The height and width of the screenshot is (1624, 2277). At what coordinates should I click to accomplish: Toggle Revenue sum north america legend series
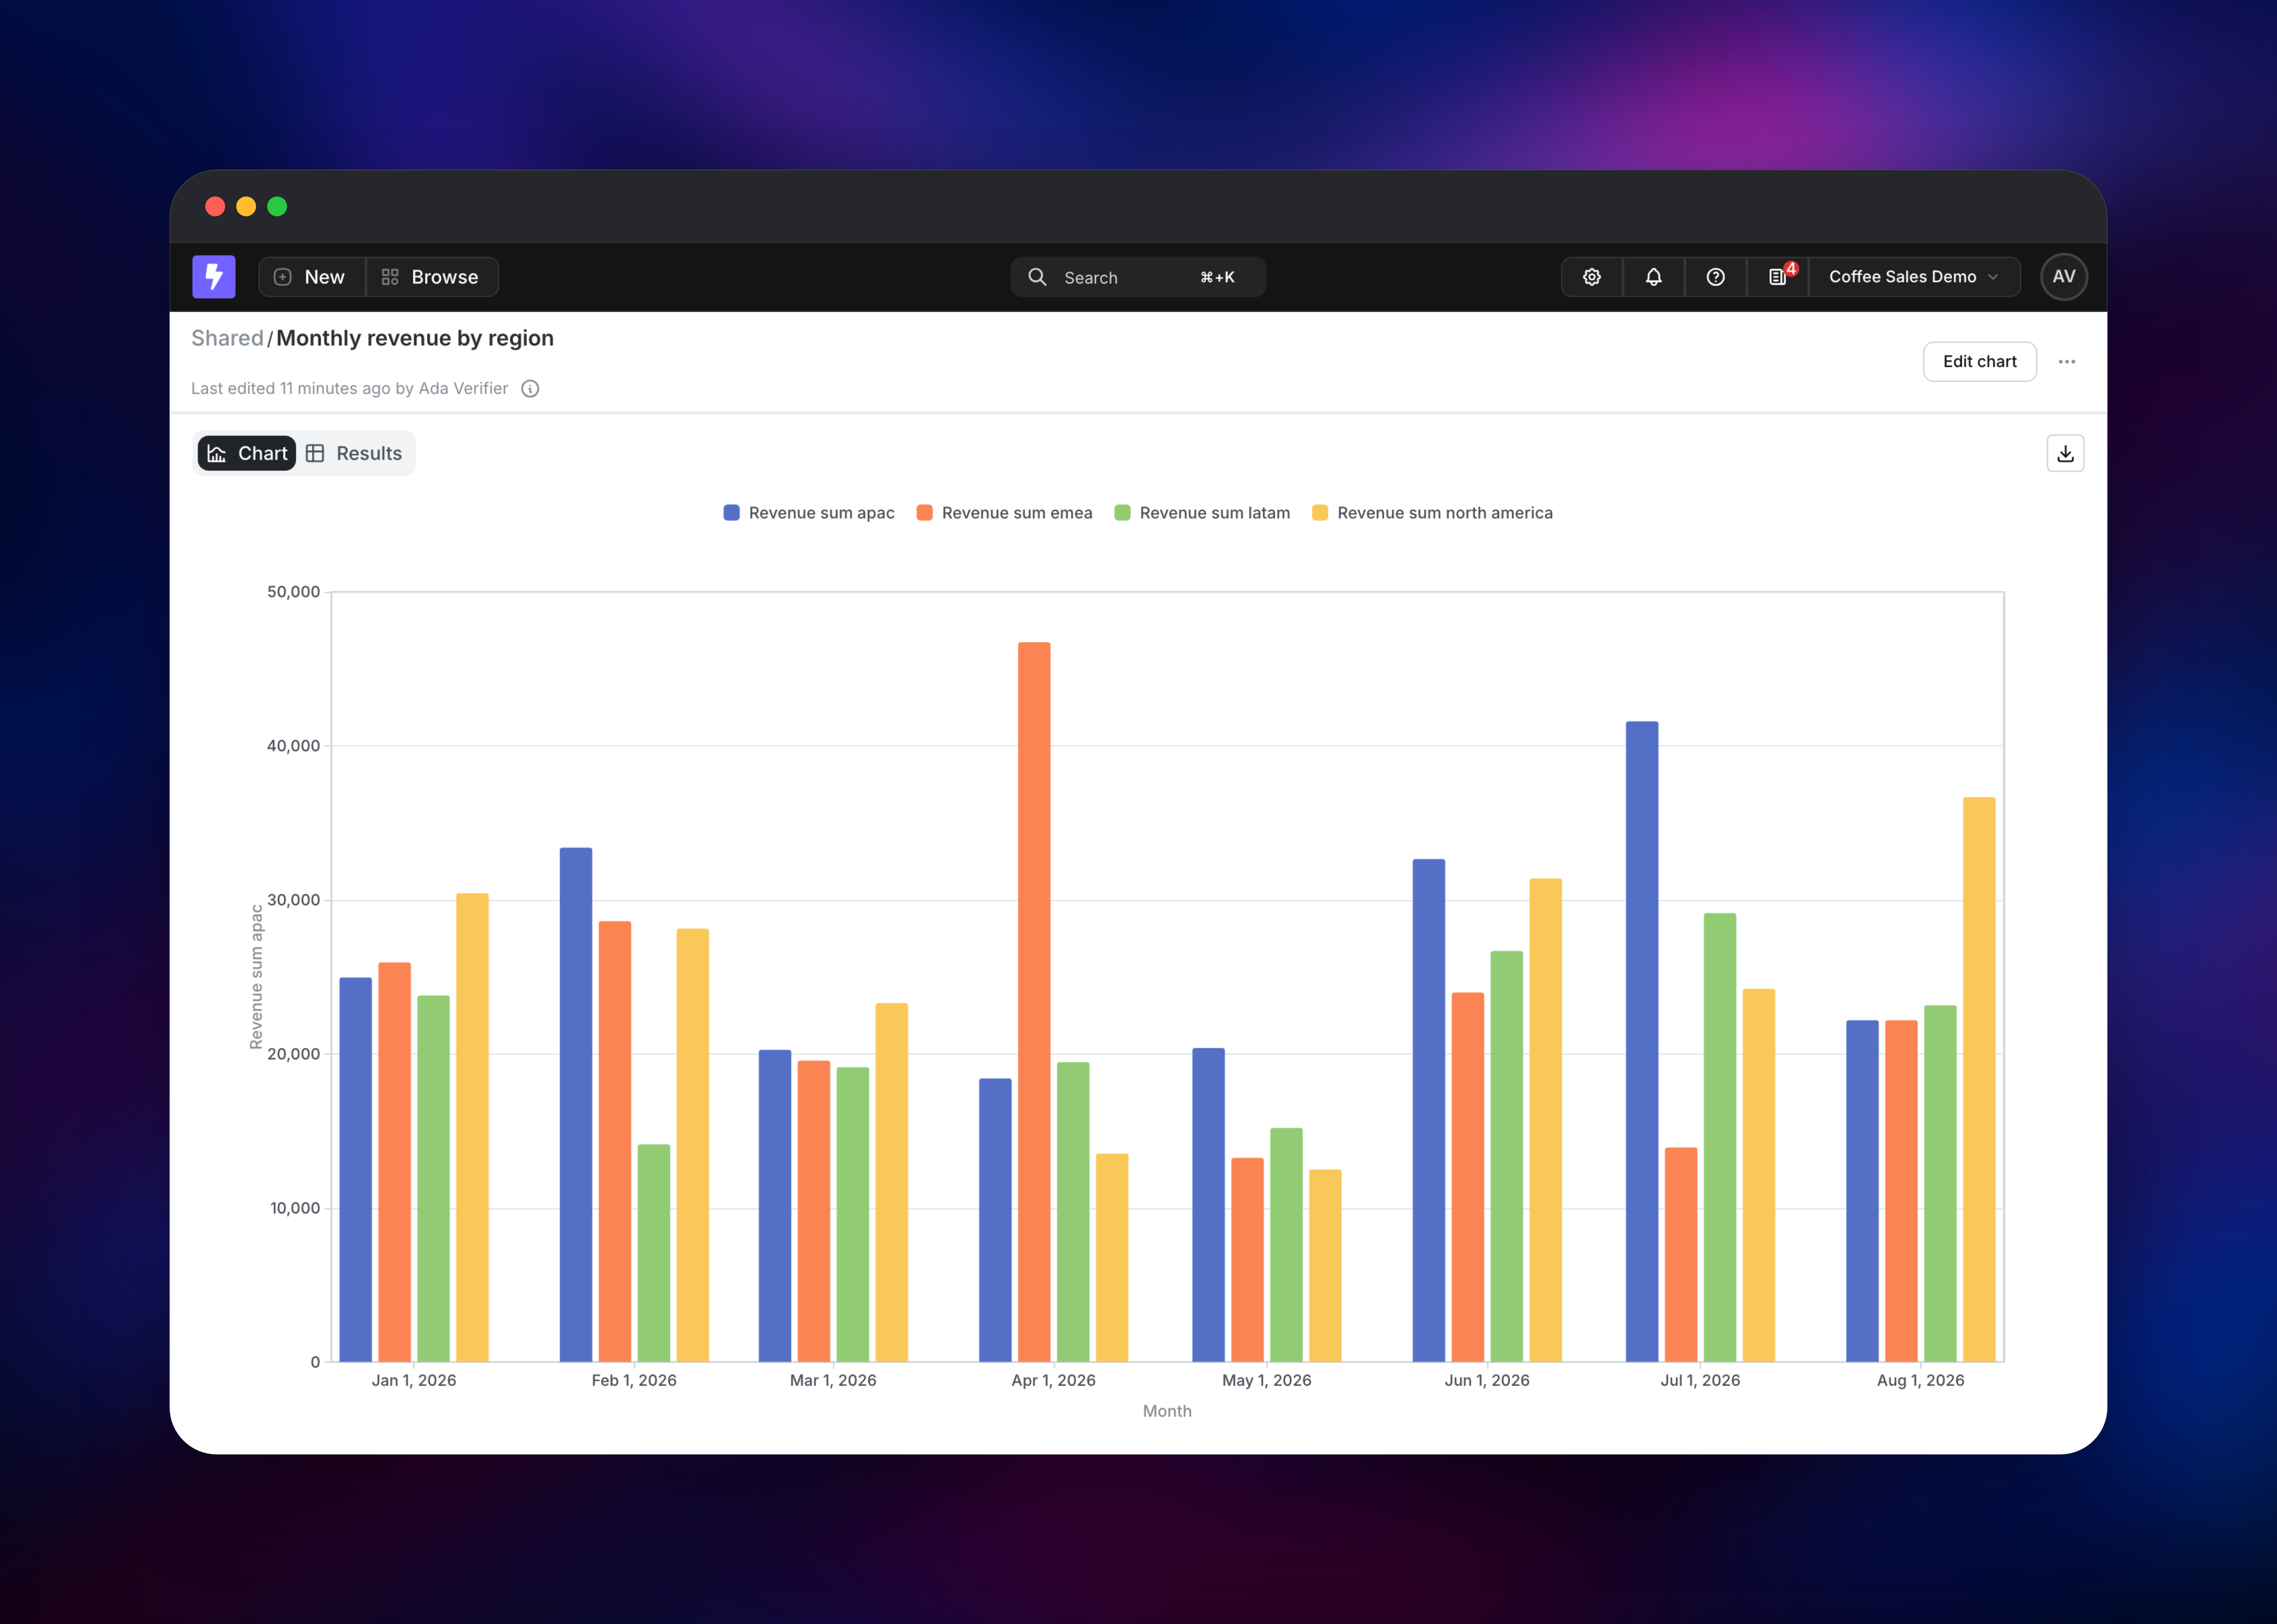1432,513
